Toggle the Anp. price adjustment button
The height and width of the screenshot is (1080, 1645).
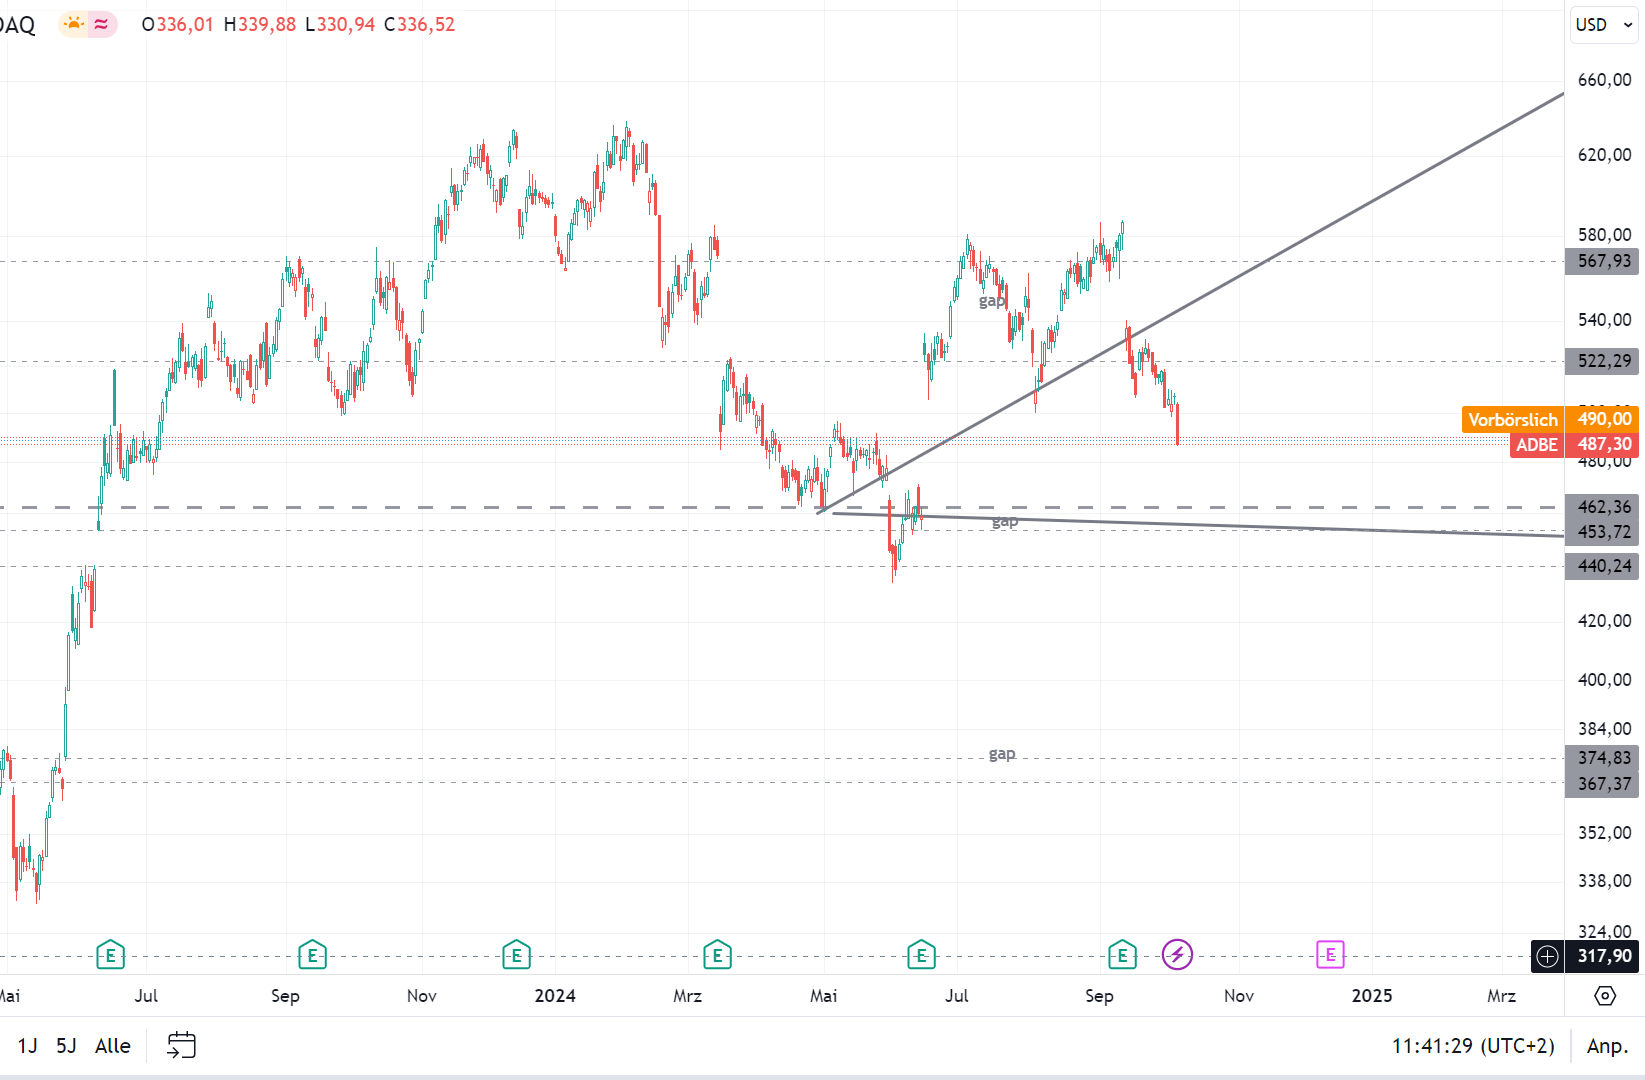(x=1607, y=1045)
